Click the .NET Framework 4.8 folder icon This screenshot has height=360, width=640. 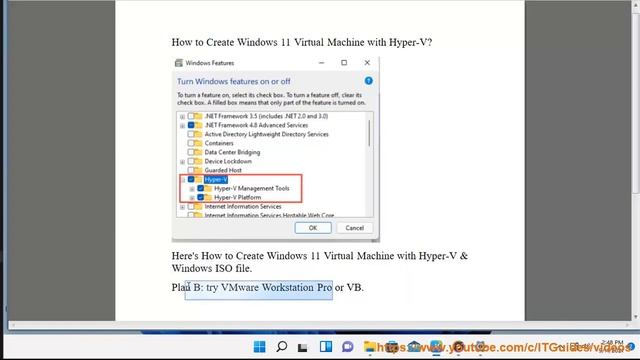198,125
